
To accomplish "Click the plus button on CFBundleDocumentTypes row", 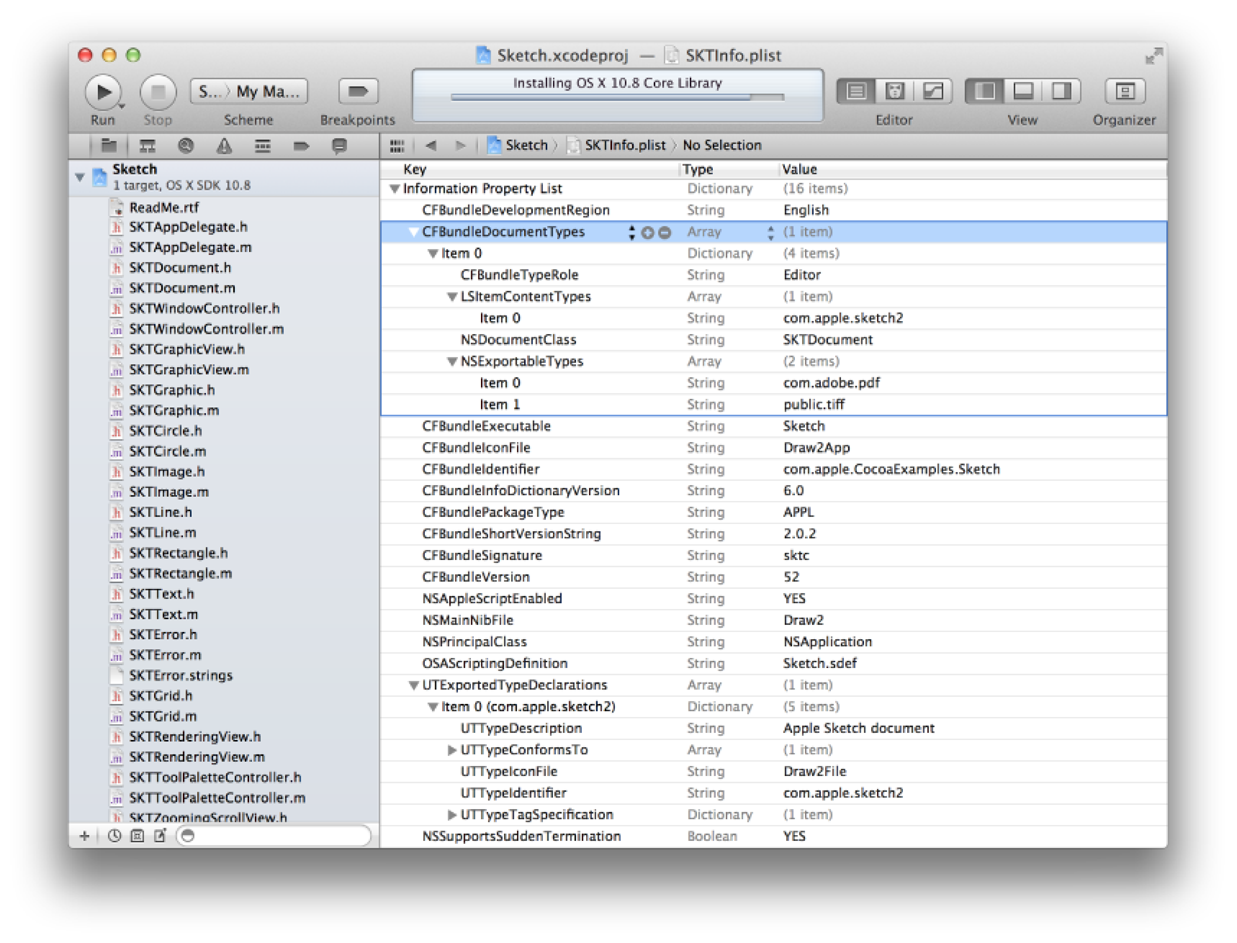I will (x=647, y=233).
